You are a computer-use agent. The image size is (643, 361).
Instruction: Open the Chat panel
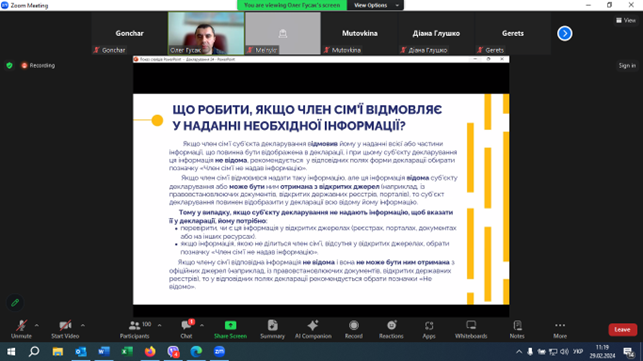pos(187,329)
